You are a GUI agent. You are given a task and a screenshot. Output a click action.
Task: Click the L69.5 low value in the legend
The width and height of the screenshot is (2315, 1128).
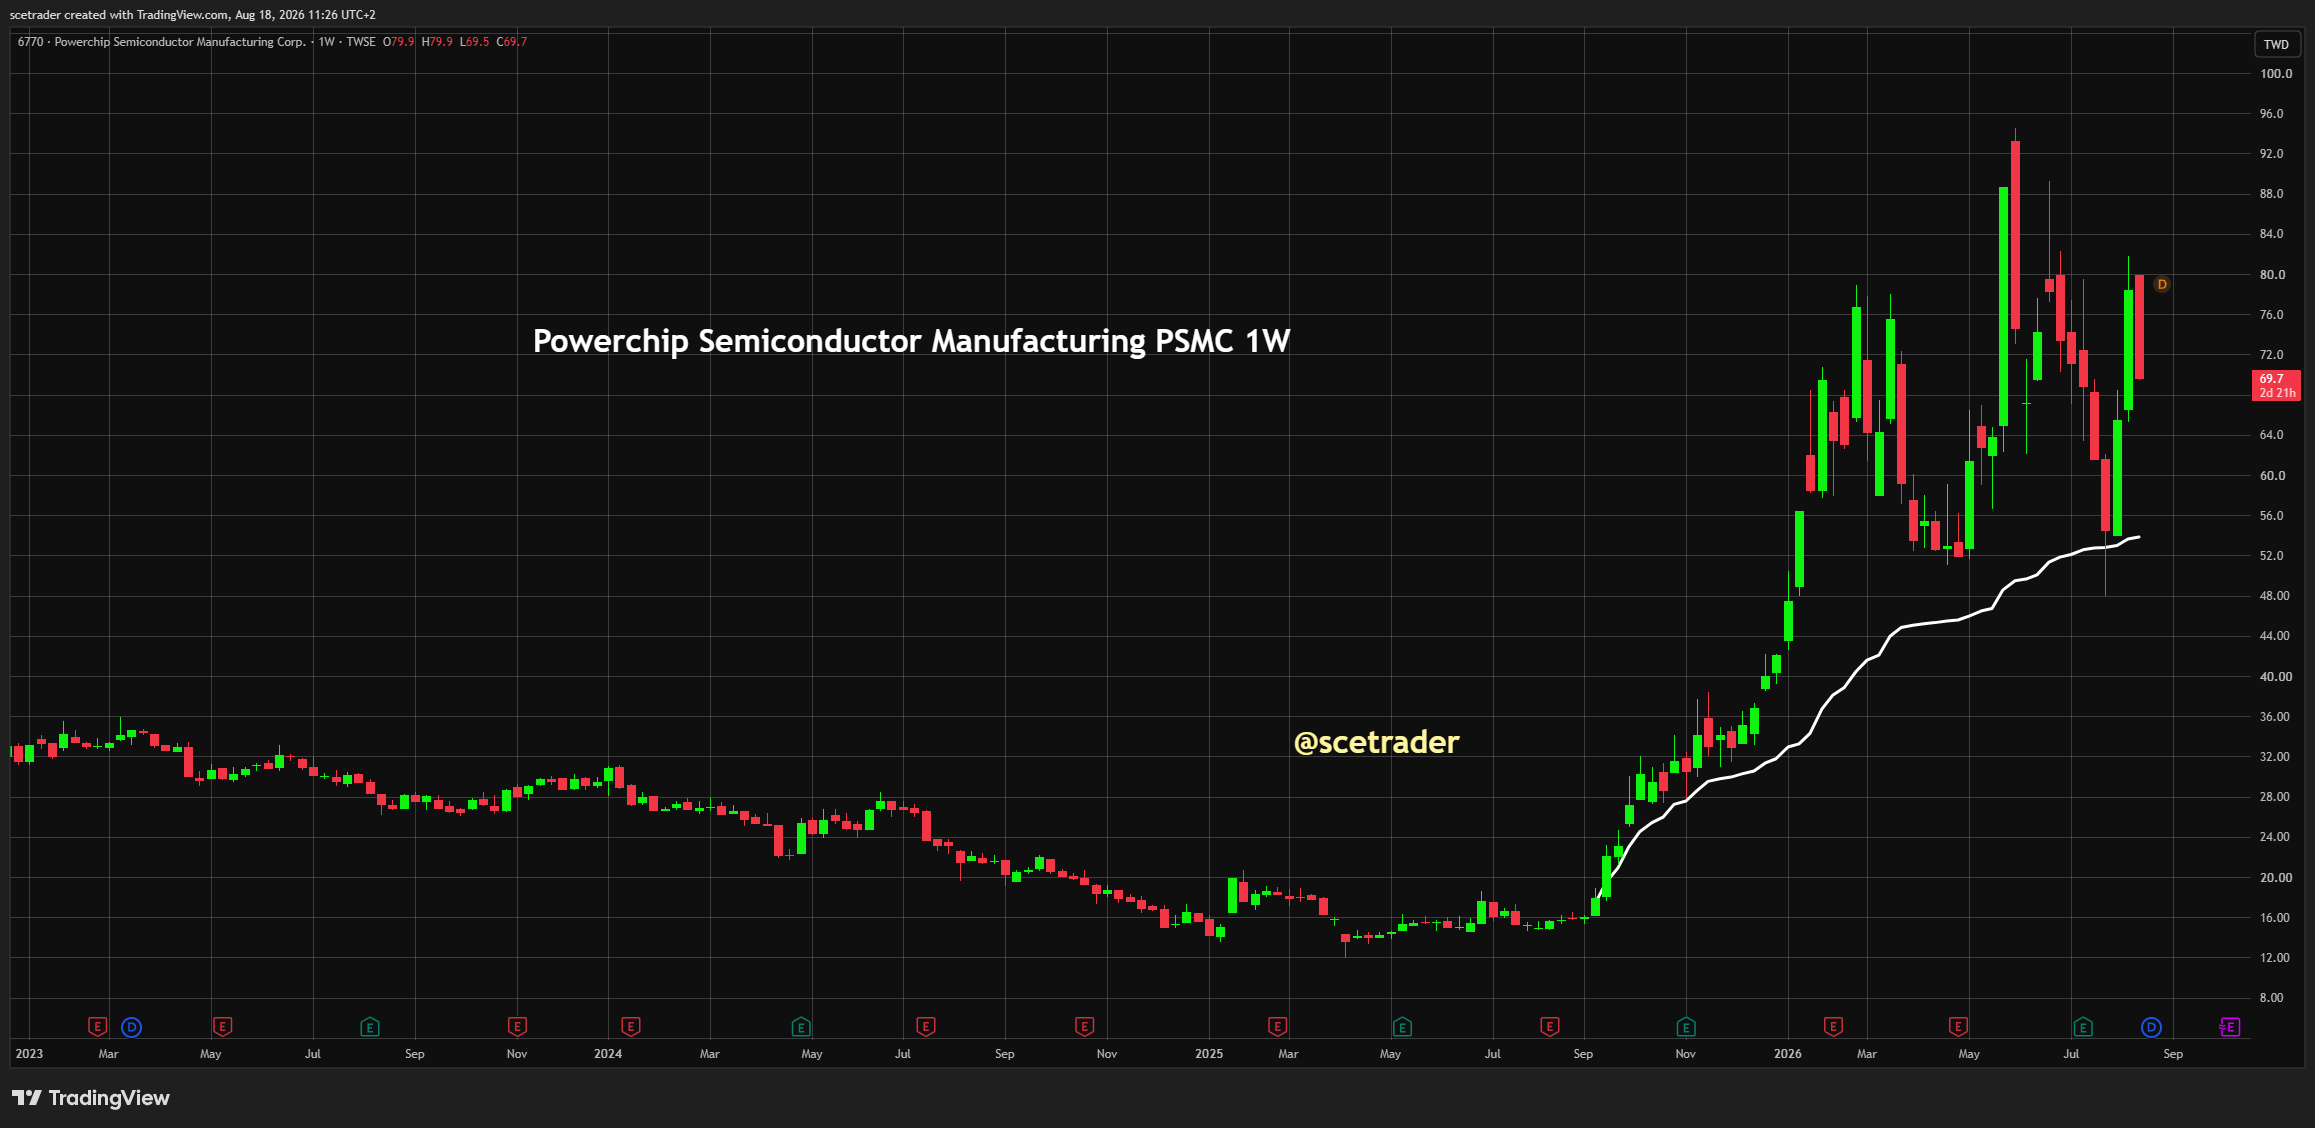point(475,42)
